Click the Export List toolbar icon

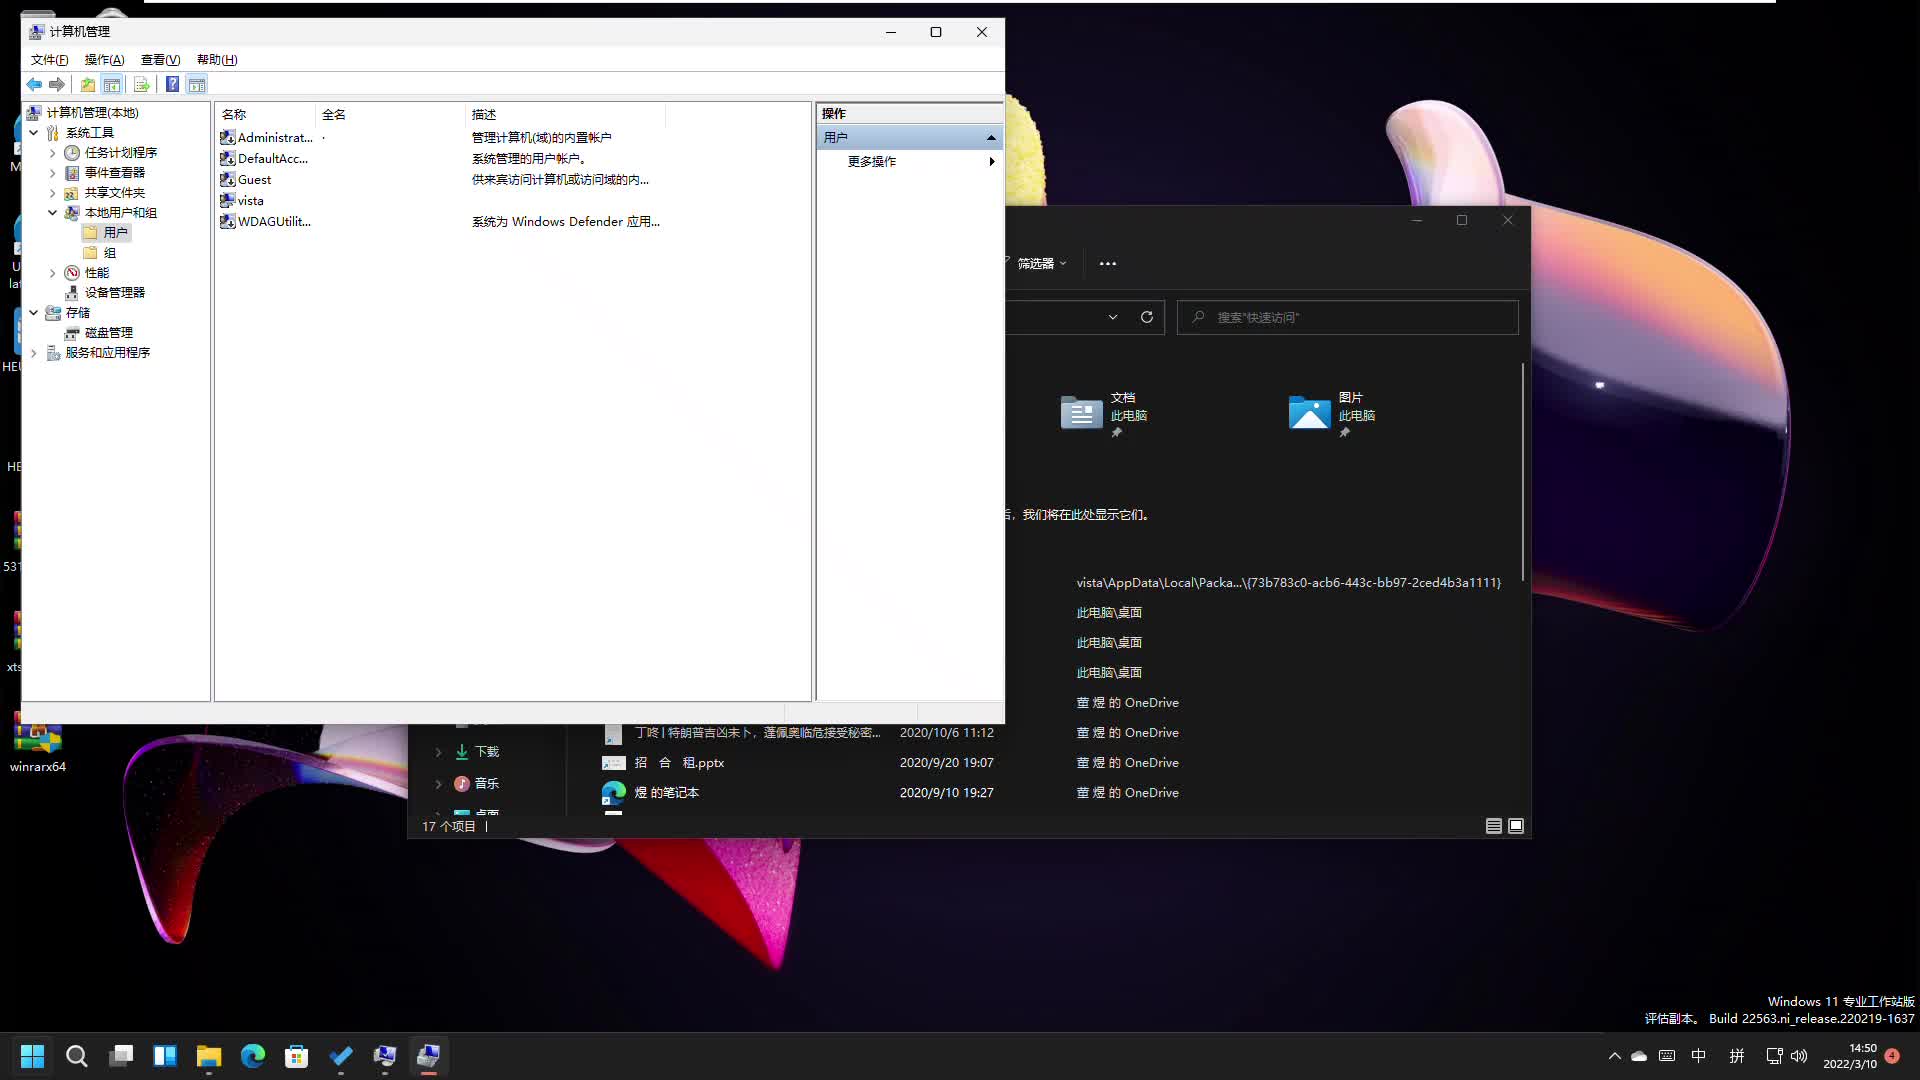coord(141,84)
